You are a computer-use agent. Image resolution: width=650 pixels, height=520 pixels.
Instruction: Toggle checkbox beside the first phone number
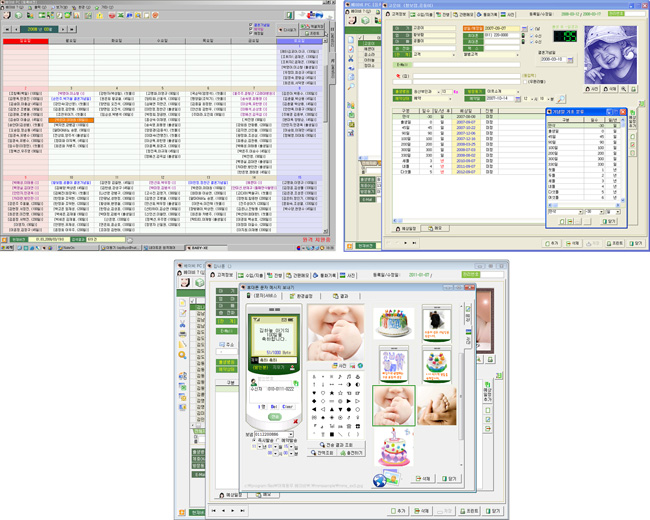coord(532,36)
